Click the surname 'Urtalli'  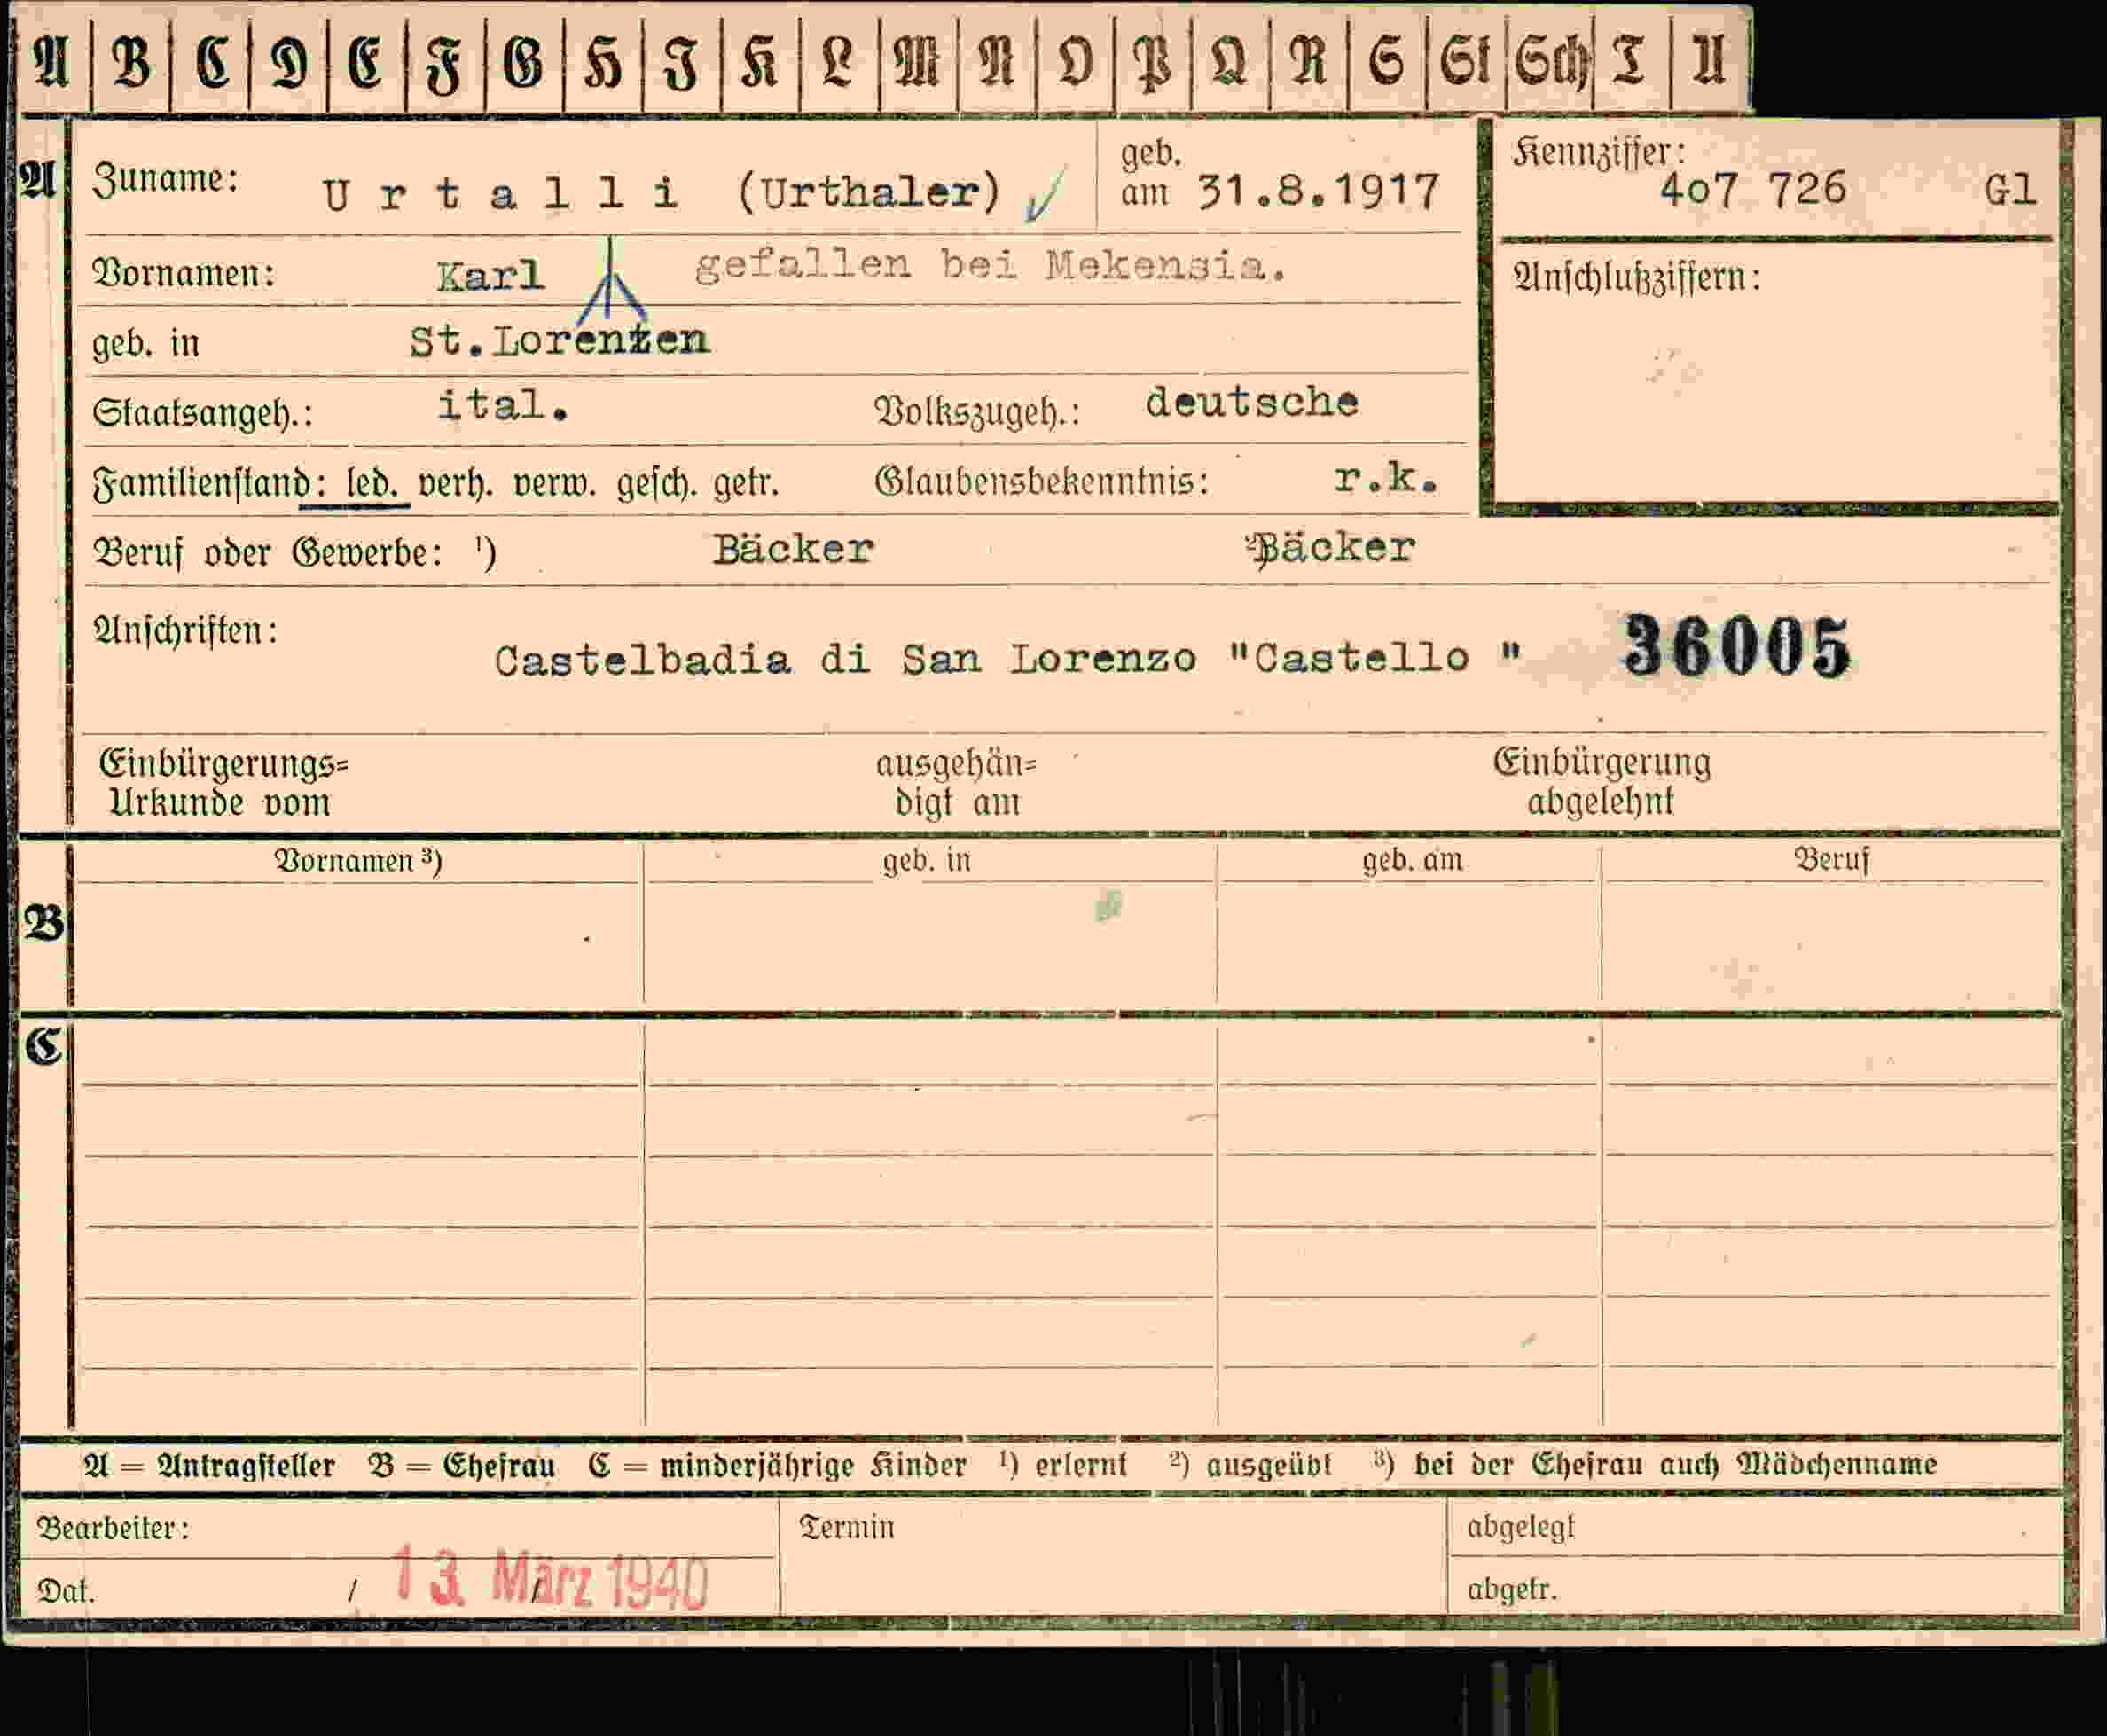(502, 194)
